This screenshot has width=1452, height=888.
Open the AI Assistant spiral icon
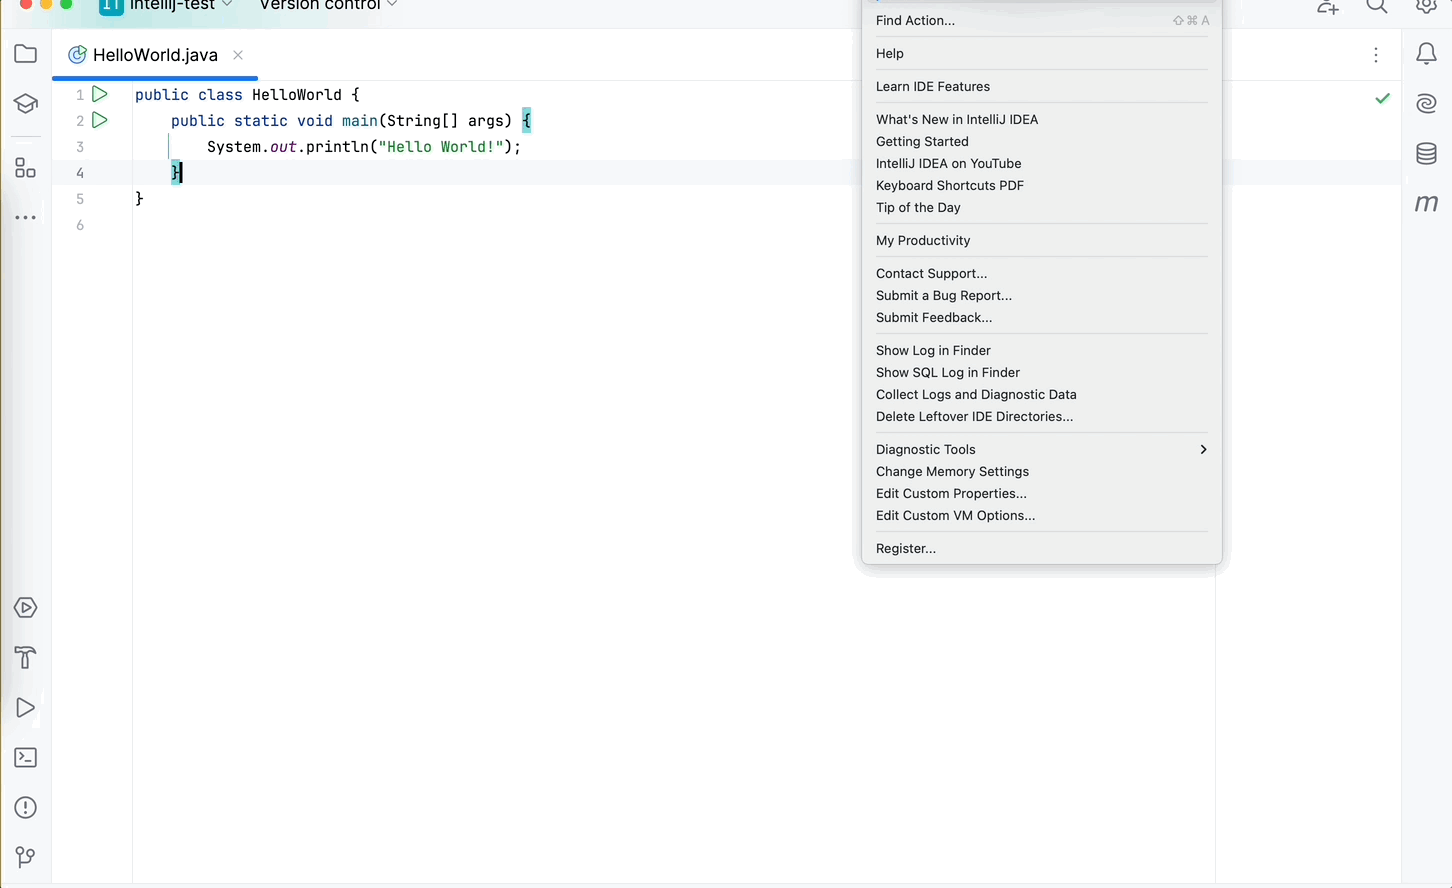pos(1427,103)
